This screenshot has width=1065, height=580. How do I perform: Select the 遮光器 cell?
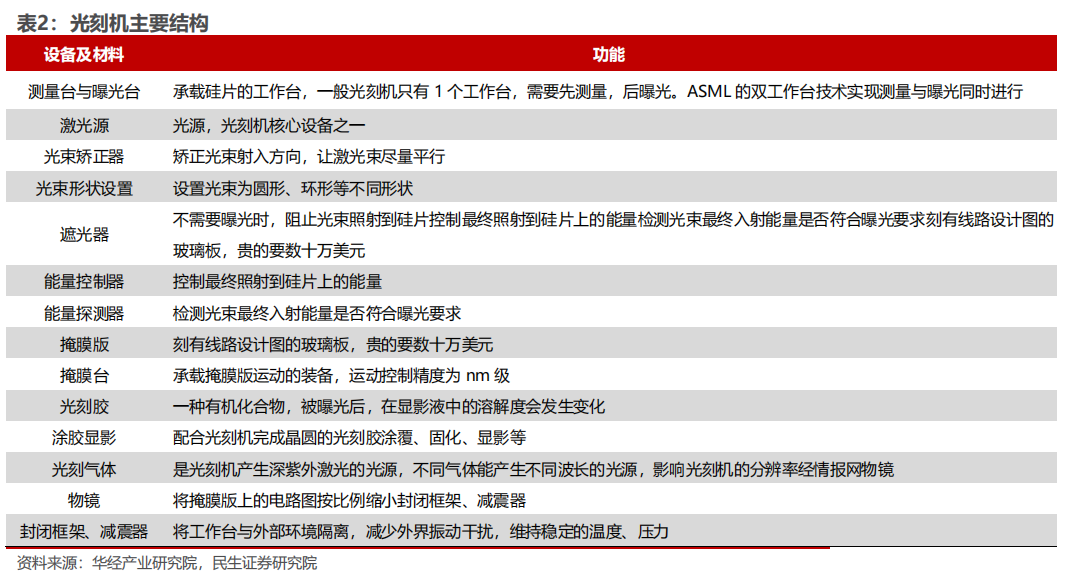[84, 235]
